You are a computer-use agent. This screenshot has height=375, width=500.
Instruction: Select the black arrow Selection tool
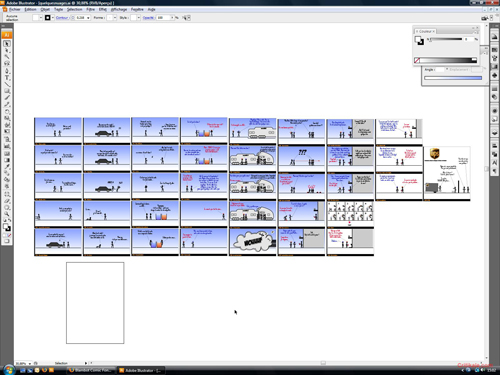[7, 44]
